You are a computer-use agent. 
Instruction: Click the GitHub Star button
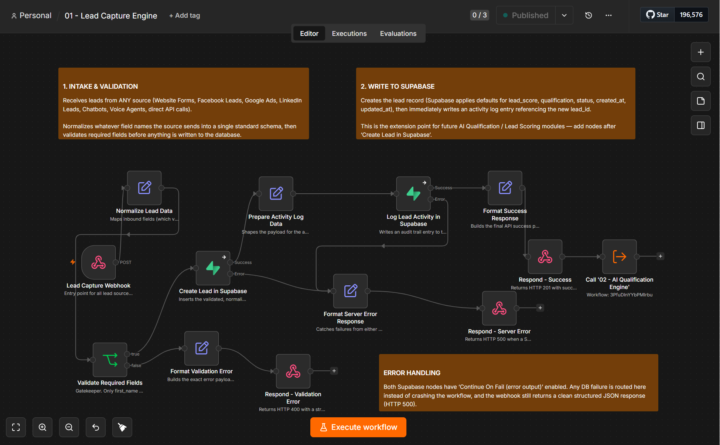(x=657, y=15)
